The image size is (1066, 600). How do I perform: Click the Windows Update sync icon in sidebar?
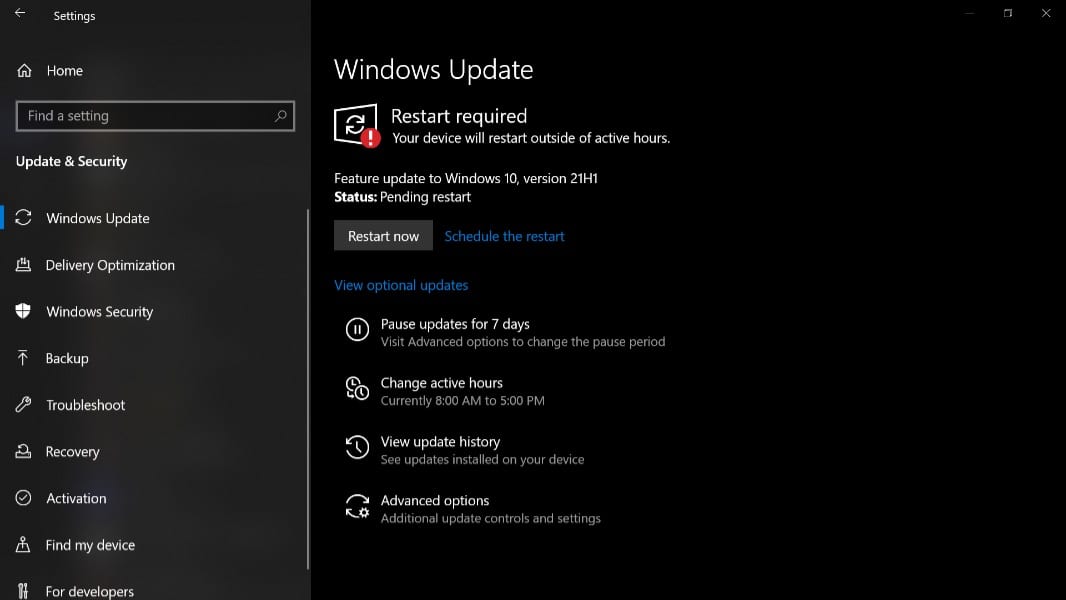pos(24,217)
